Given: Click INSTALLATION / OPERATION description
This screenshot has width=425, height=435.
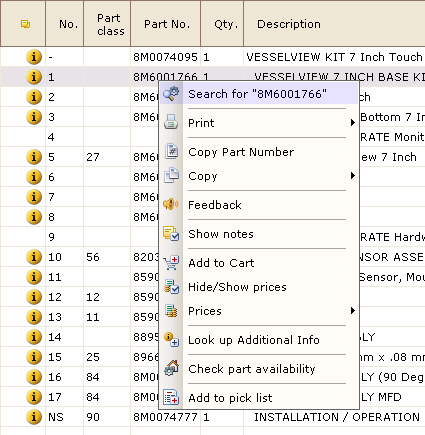Looking at the screenshot, I should [337, 417].
